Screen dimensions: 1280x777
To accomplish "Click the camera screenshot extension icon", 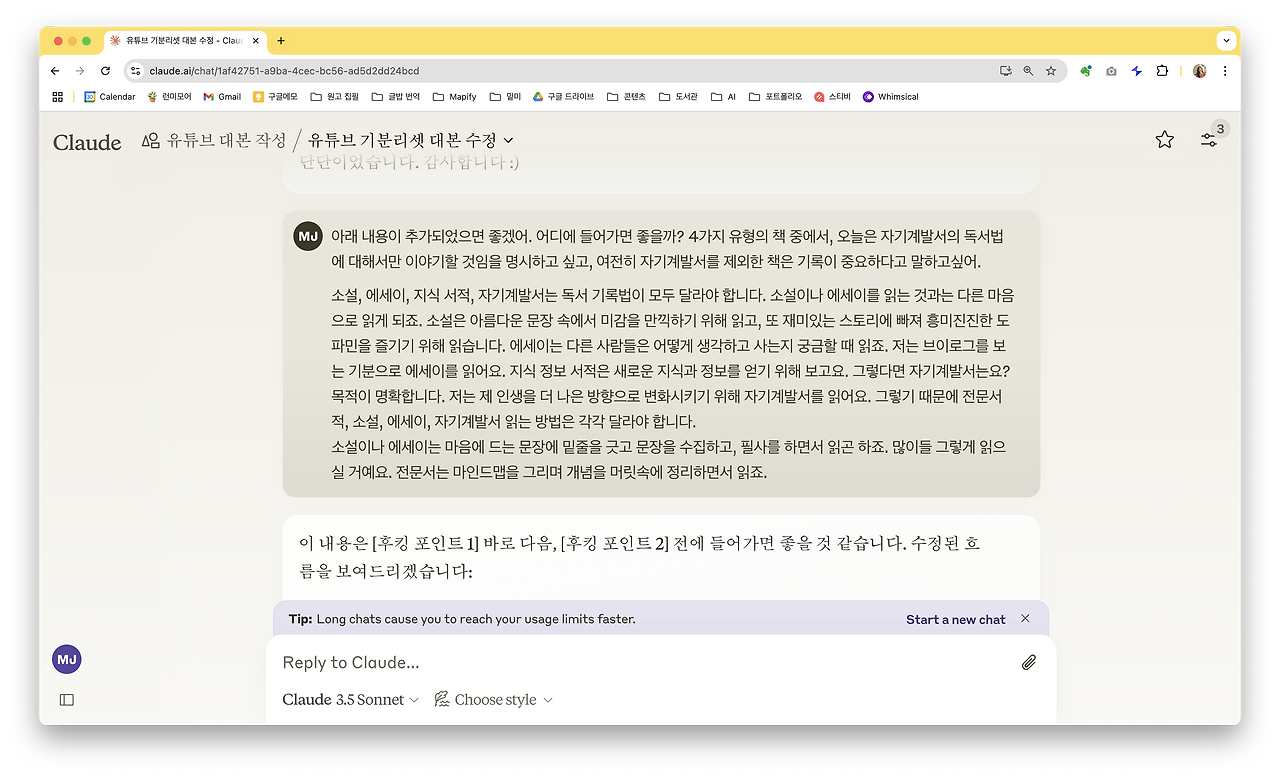I will pos(1110,72).
